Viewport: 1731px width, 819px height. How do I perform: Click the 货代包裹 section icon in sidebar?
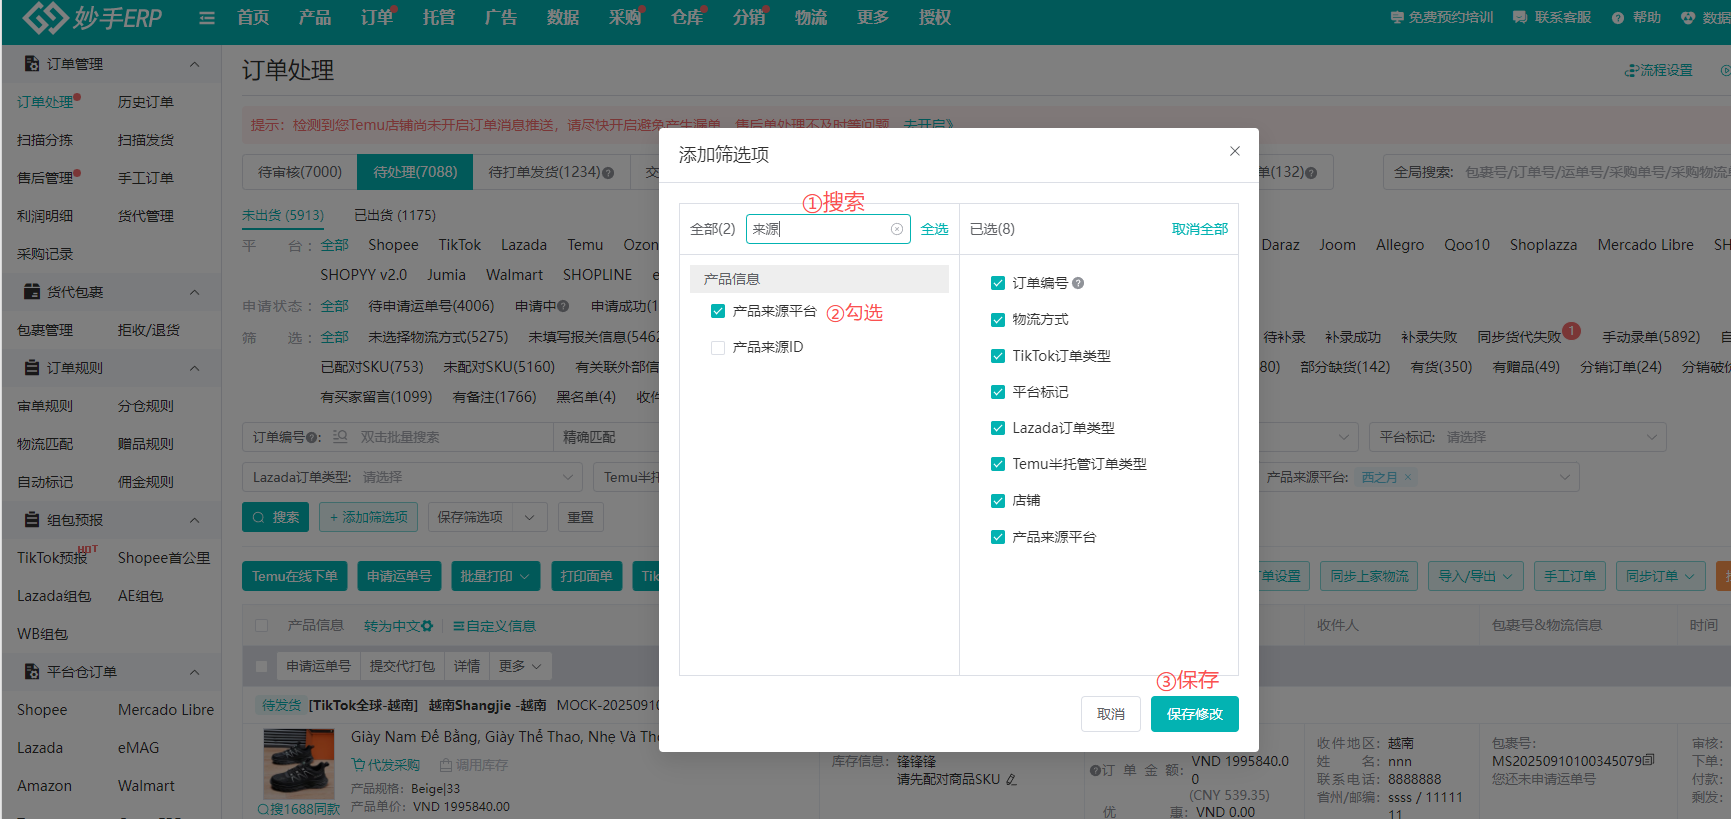pyautogui.click(x=32, y=292)
